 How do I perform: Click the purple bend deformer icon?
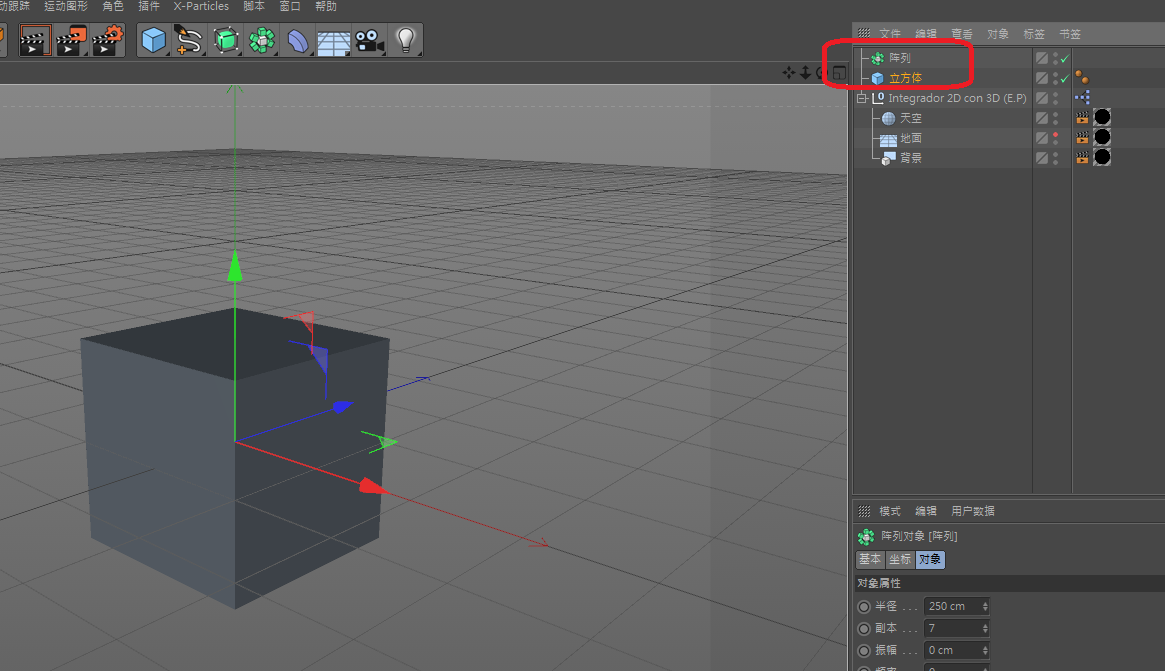point(298,40)
